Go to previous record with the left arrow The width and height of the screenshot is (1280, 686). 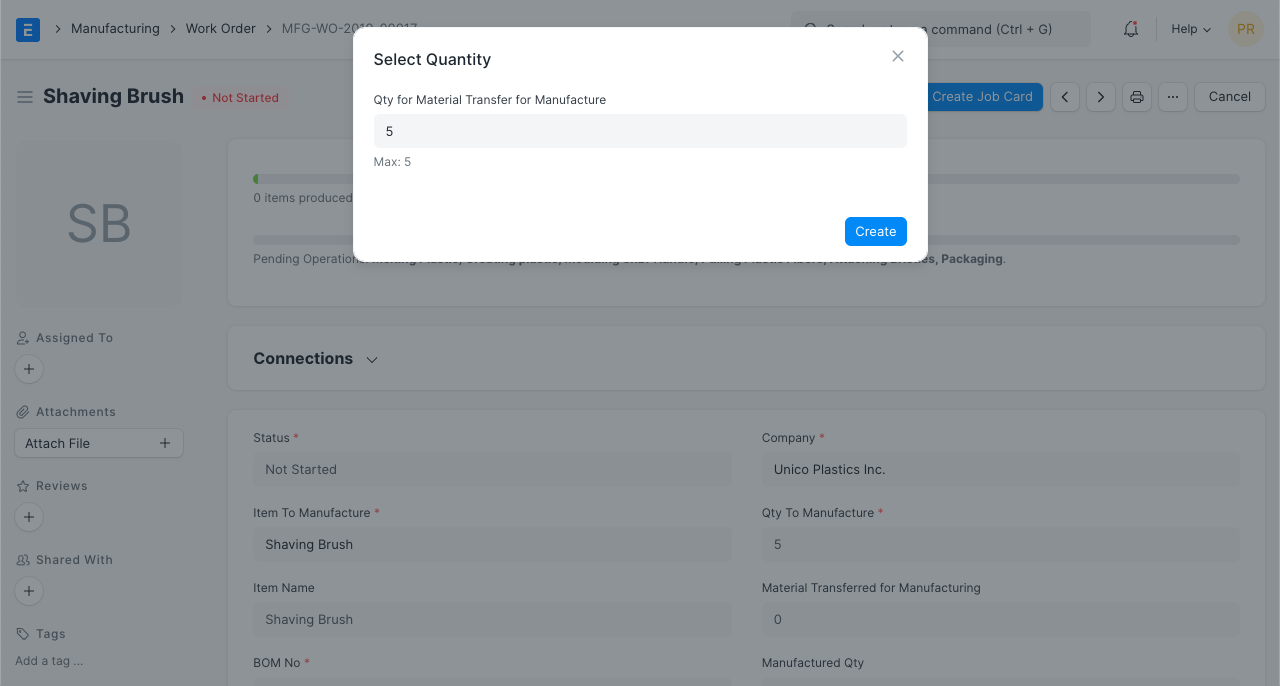click(x=1064, y=96)
